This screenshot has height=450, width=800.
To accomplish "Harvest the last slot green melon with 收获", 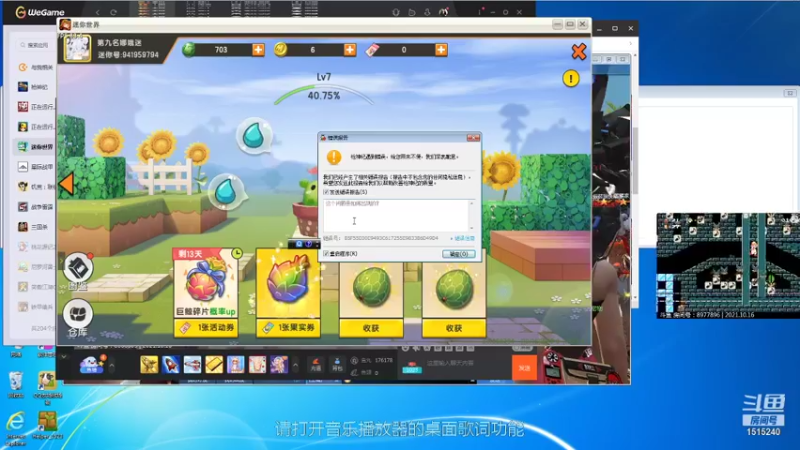I will pyautogui.click(x=454, y=328).
